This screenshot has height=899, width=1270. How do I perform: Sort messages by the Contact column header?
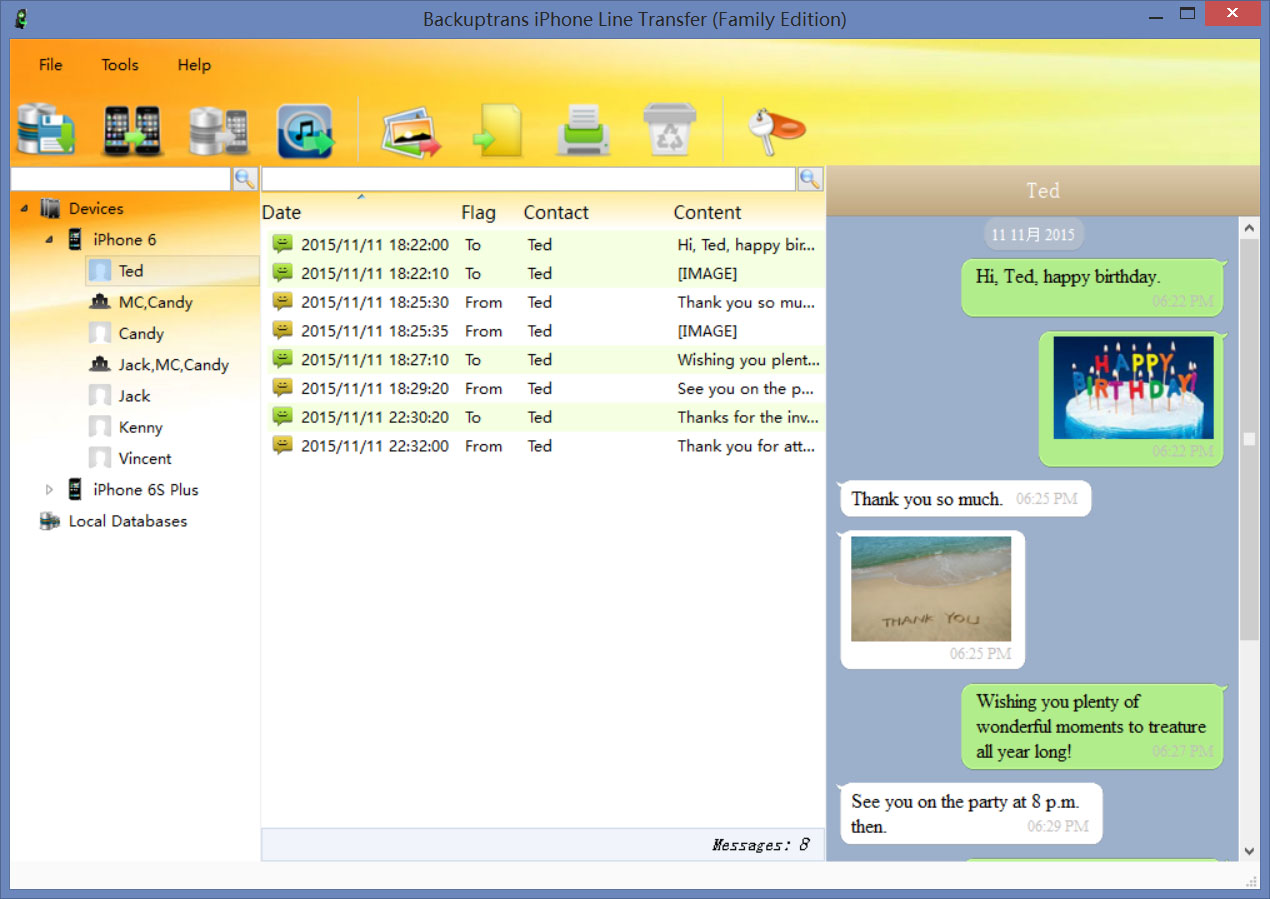(556, 212)
